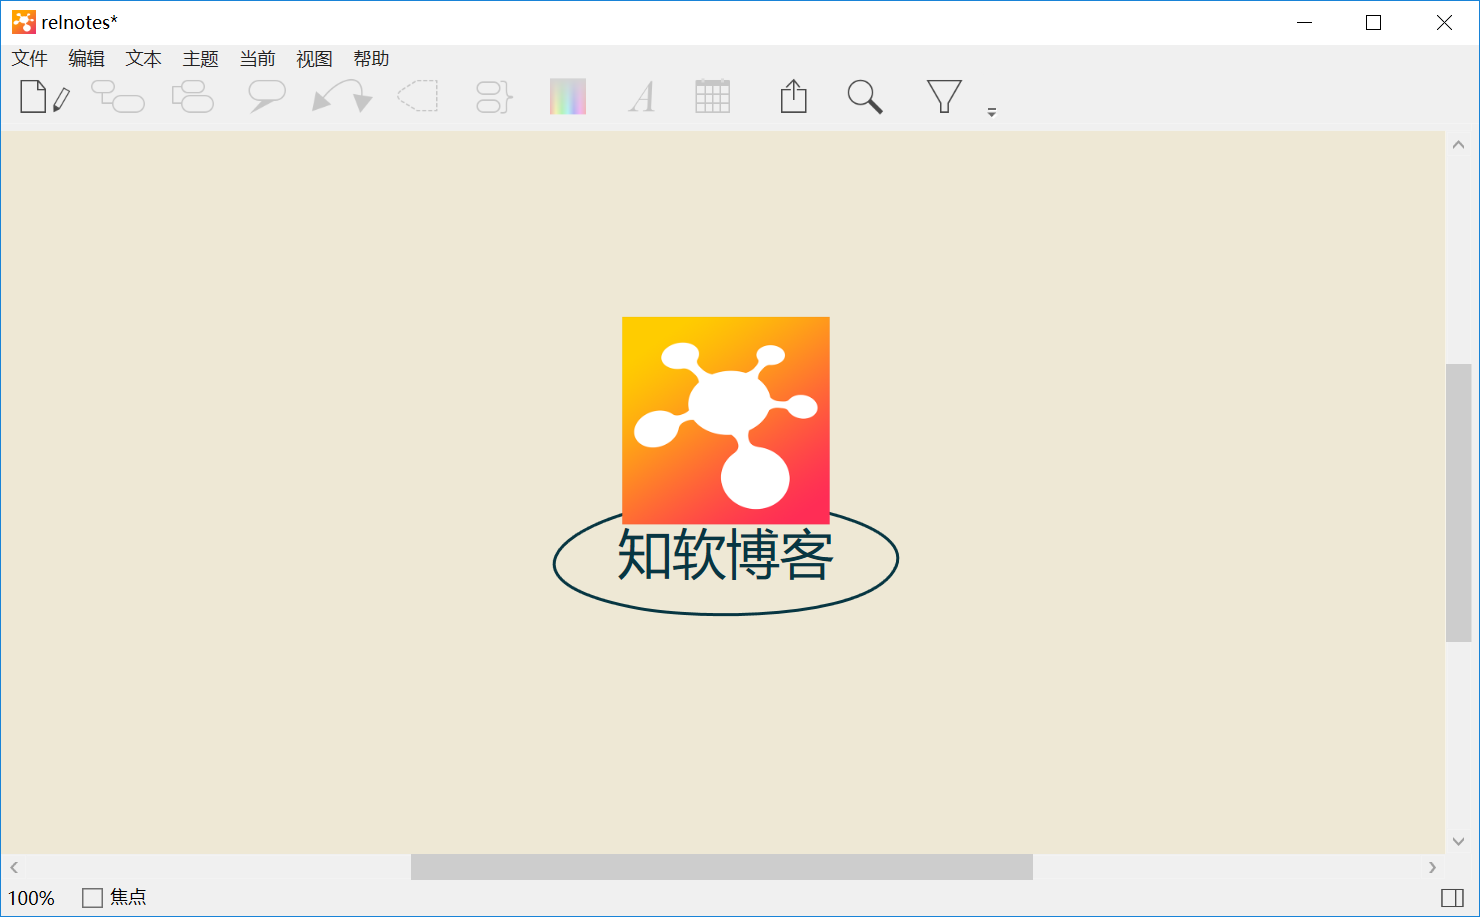This screenshot has width=1480, height=917.
Task: Open the 当前 menu
Action: pos(258,59)
